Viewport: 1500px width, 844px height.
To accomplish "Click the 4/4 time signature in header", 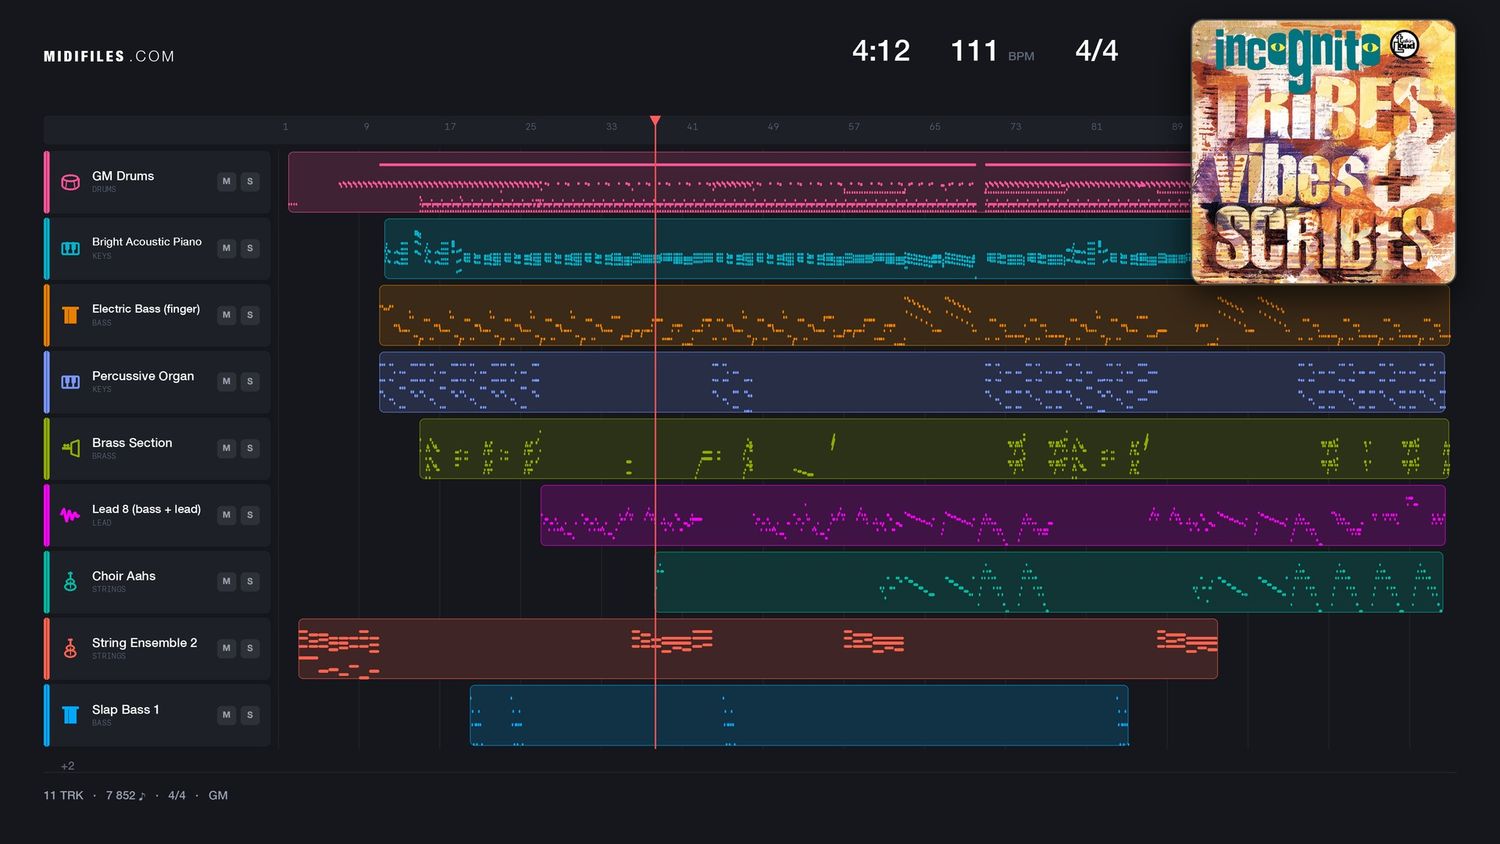I will tap(1096, 51).
